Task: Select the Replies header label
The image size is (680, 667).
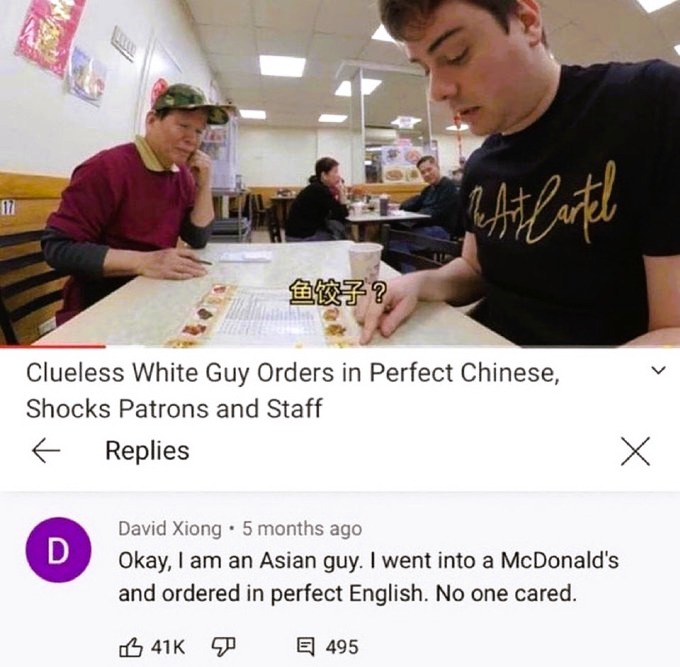Action: pos(147,451)
